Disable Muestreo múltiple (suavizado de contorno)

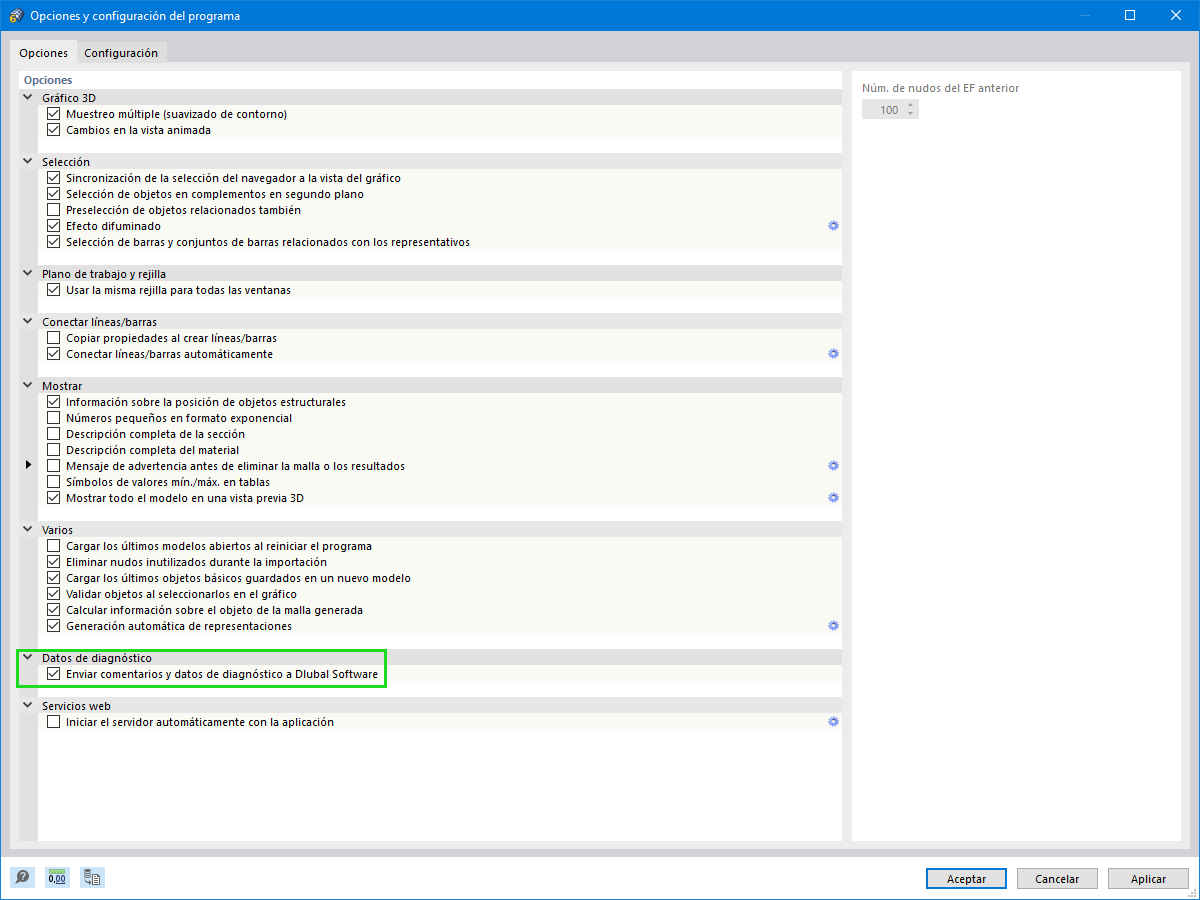[x=54, y=114]
